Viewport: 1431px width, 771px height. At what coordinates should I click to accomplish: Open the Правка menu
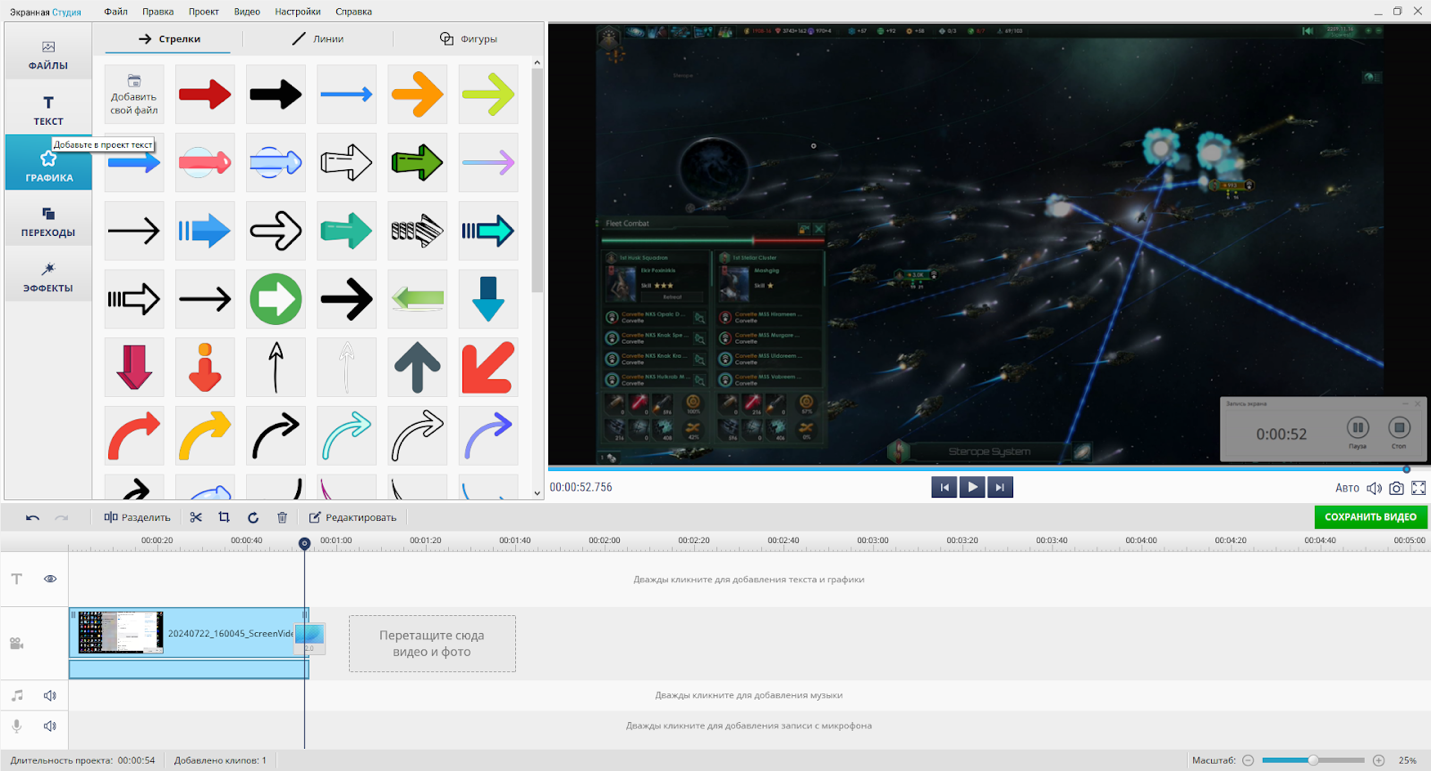(158, 12)
